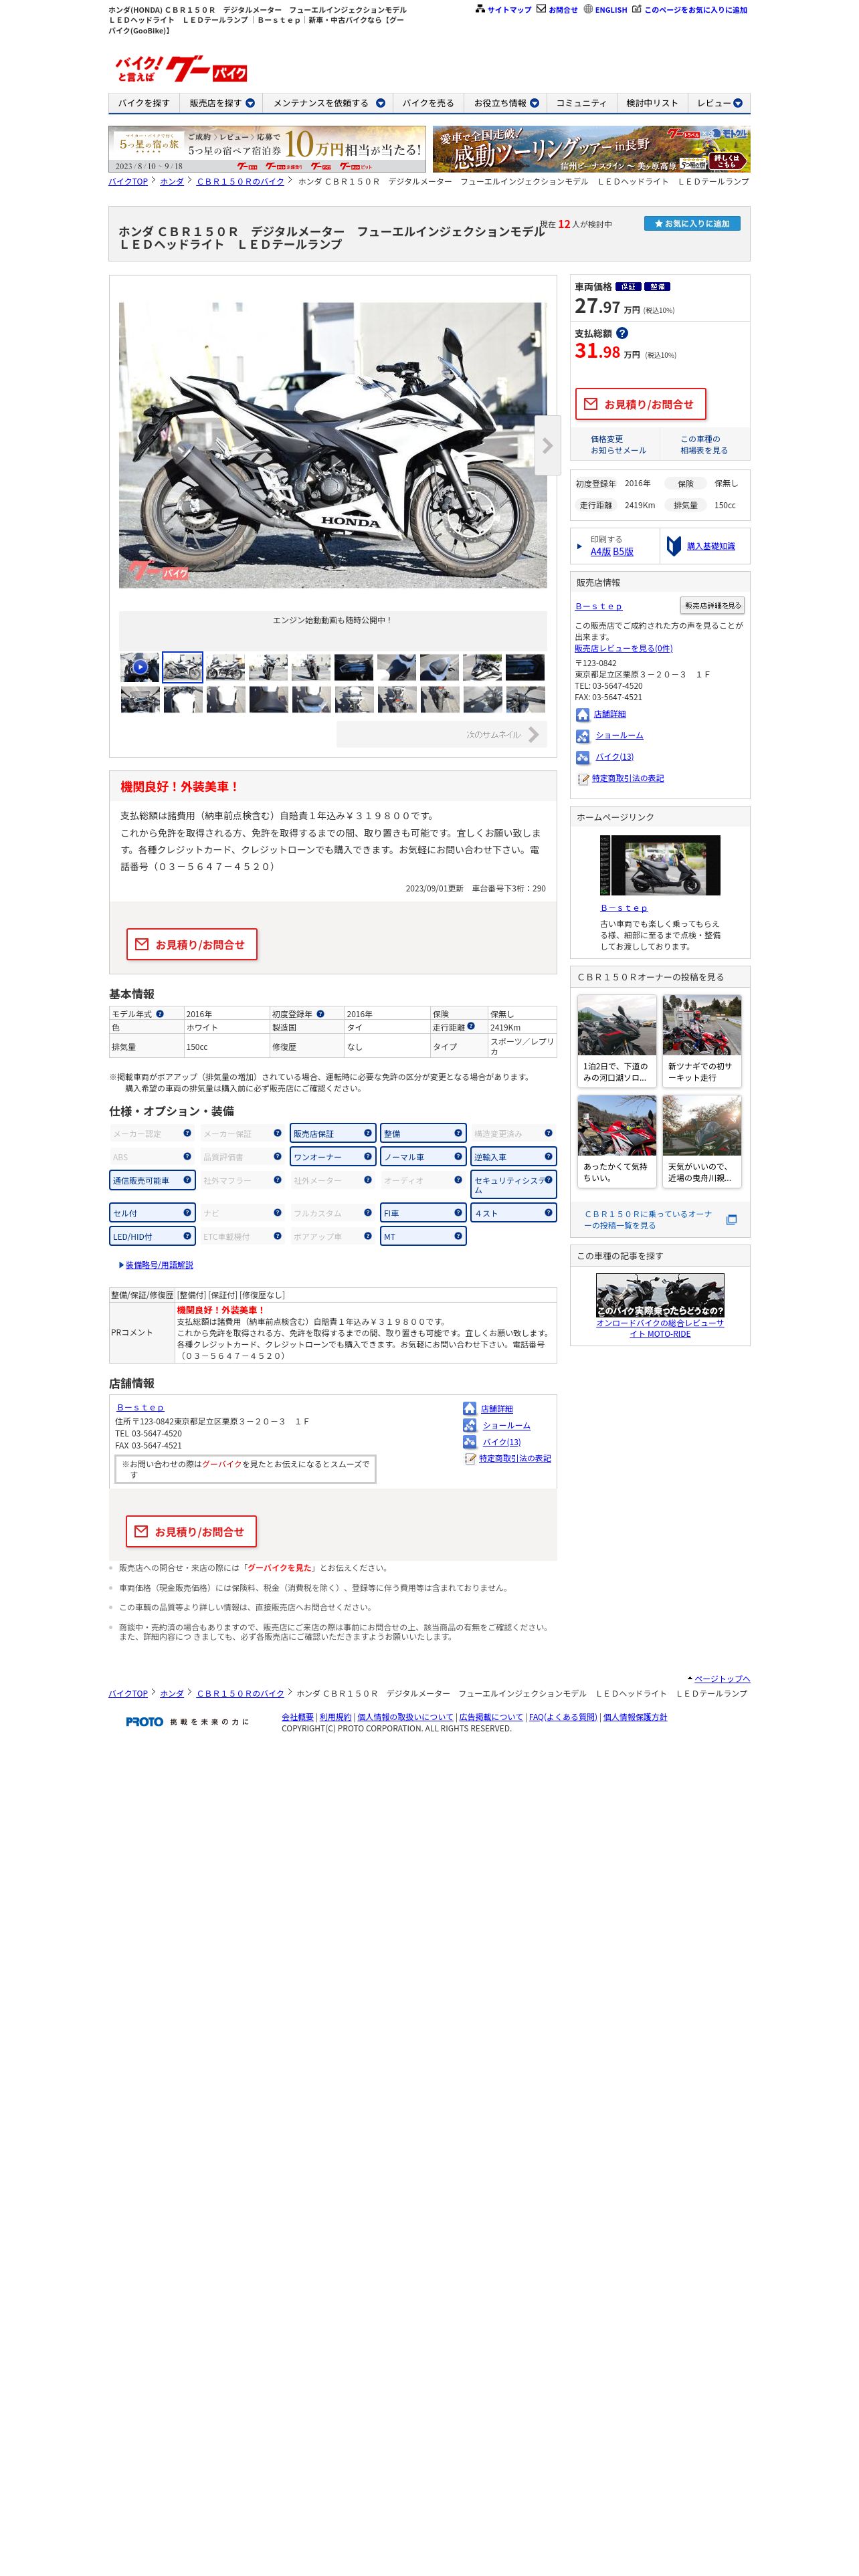The width and height of the screenshot is (859, 2576).
Task: Click the envelope お問合せ icon in header
Action: (541, 9)
